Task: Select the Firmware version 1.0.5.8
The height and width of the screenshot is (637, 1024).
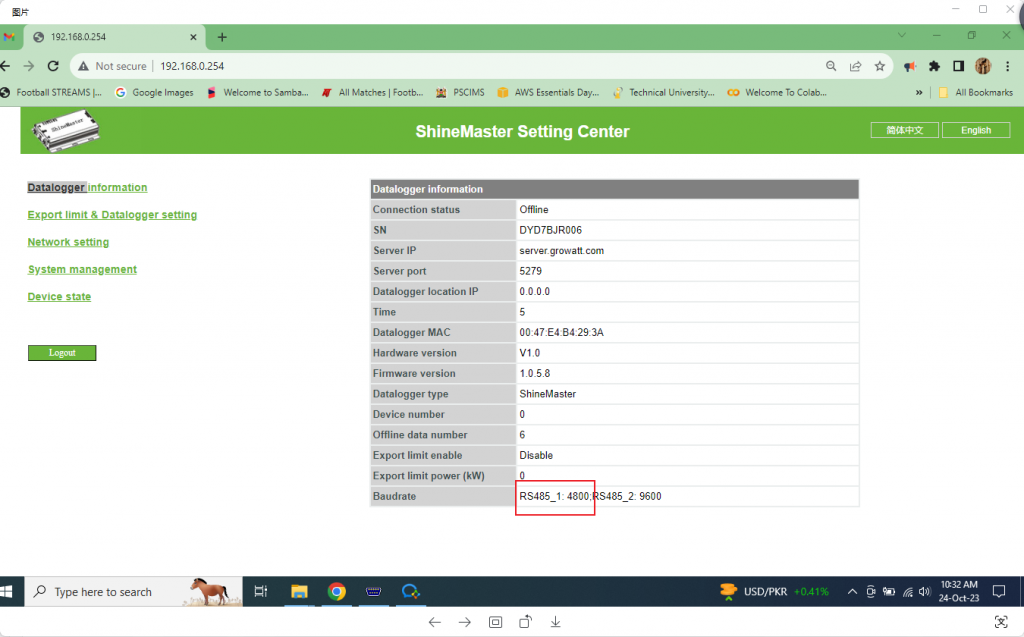Action: pos(535,374)
